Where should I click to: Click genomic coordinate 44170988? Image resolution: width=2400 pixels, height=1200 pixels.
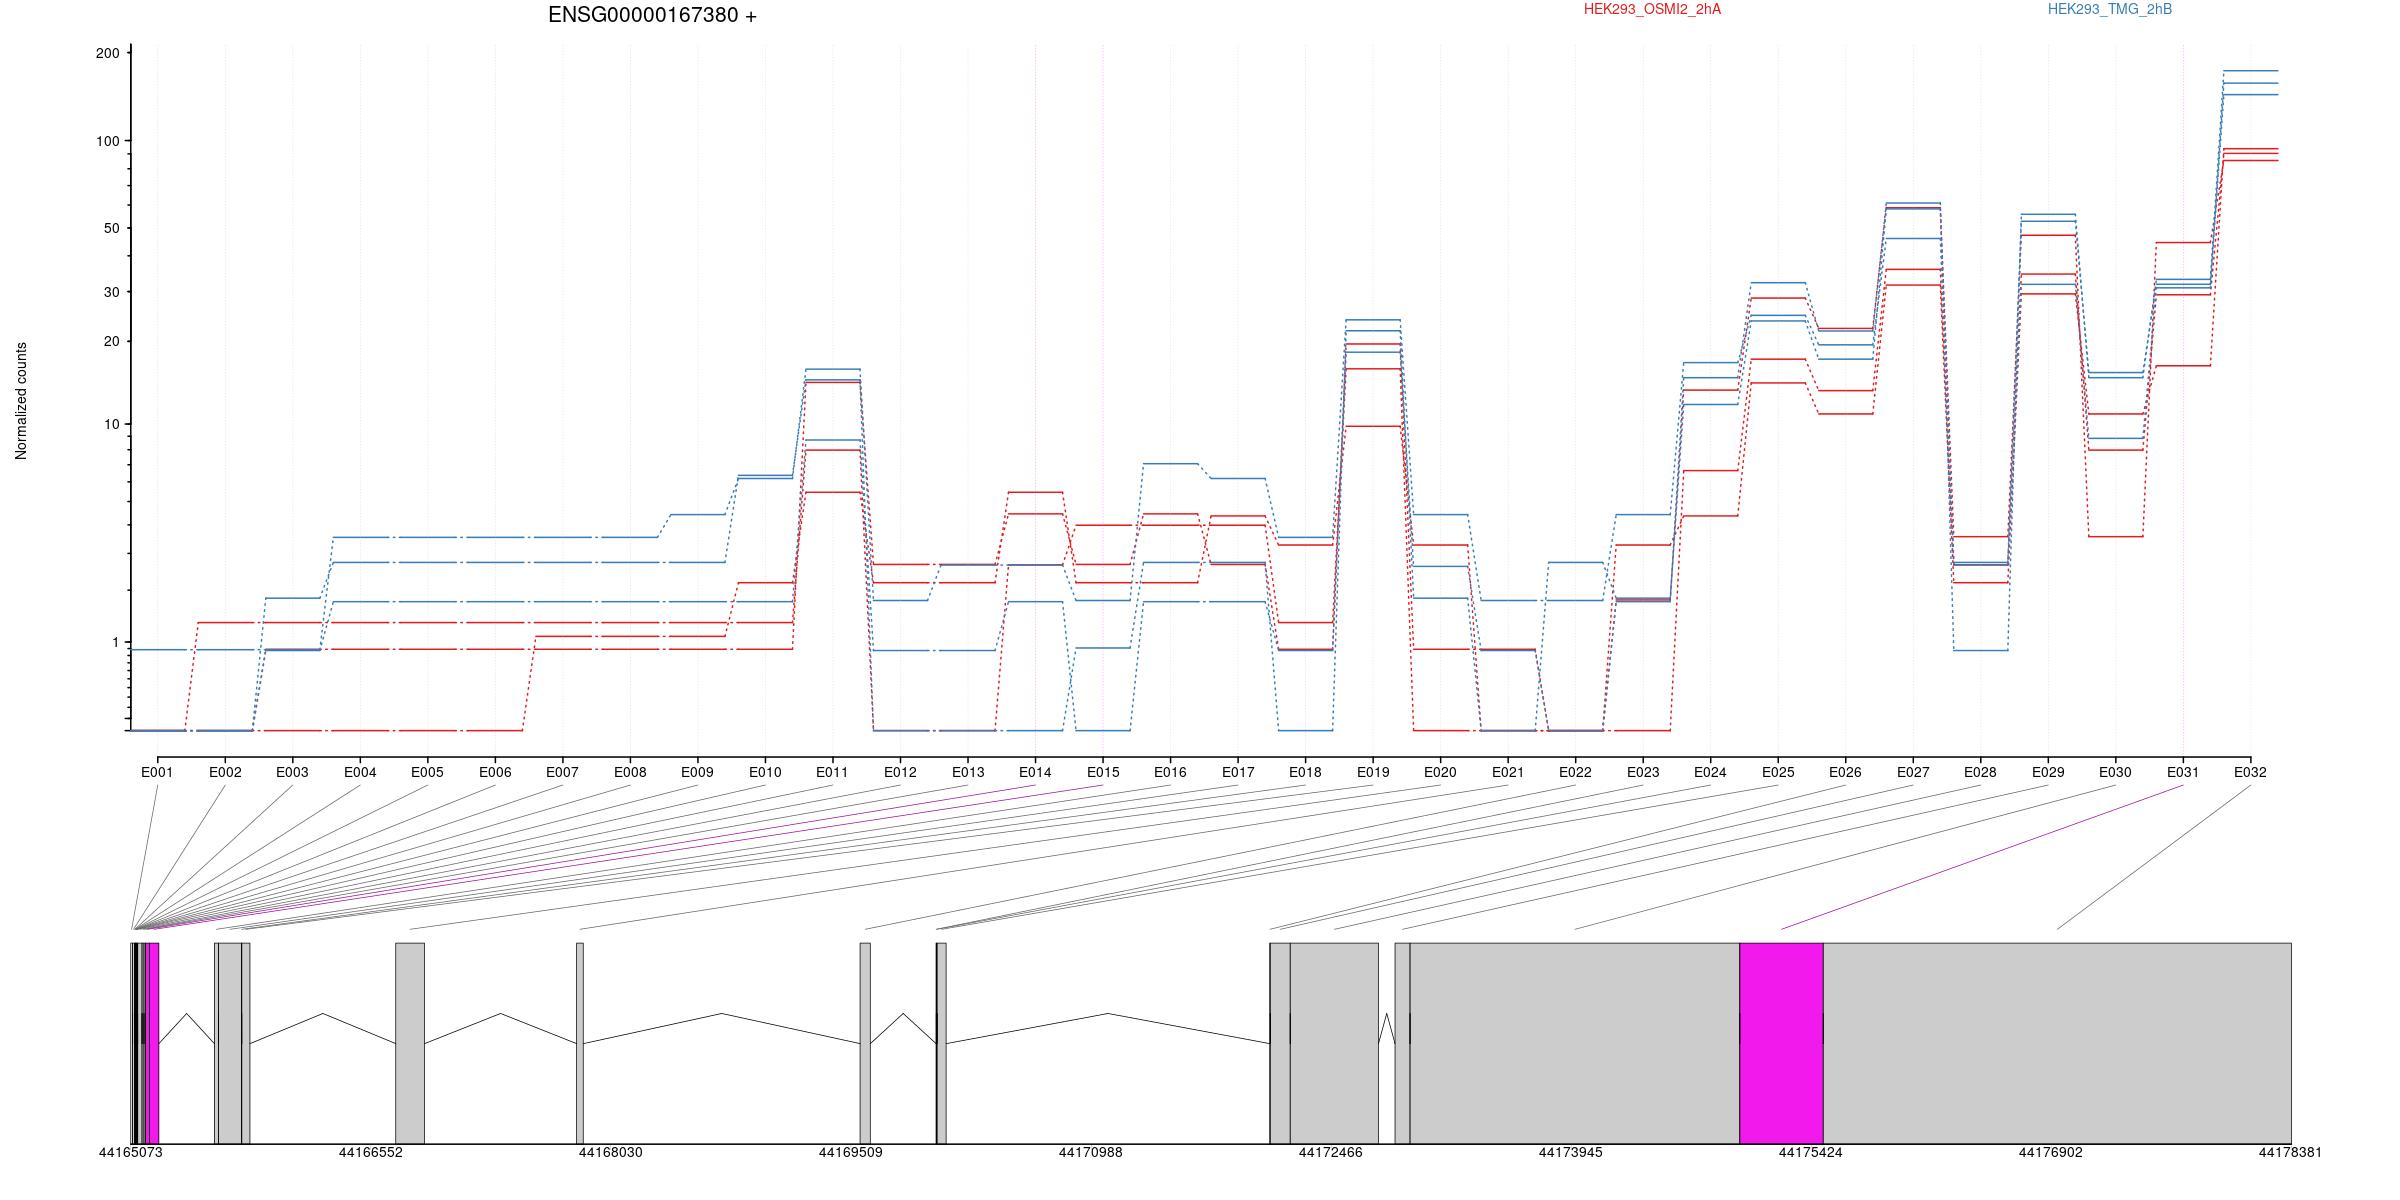click(1091, 1152)
